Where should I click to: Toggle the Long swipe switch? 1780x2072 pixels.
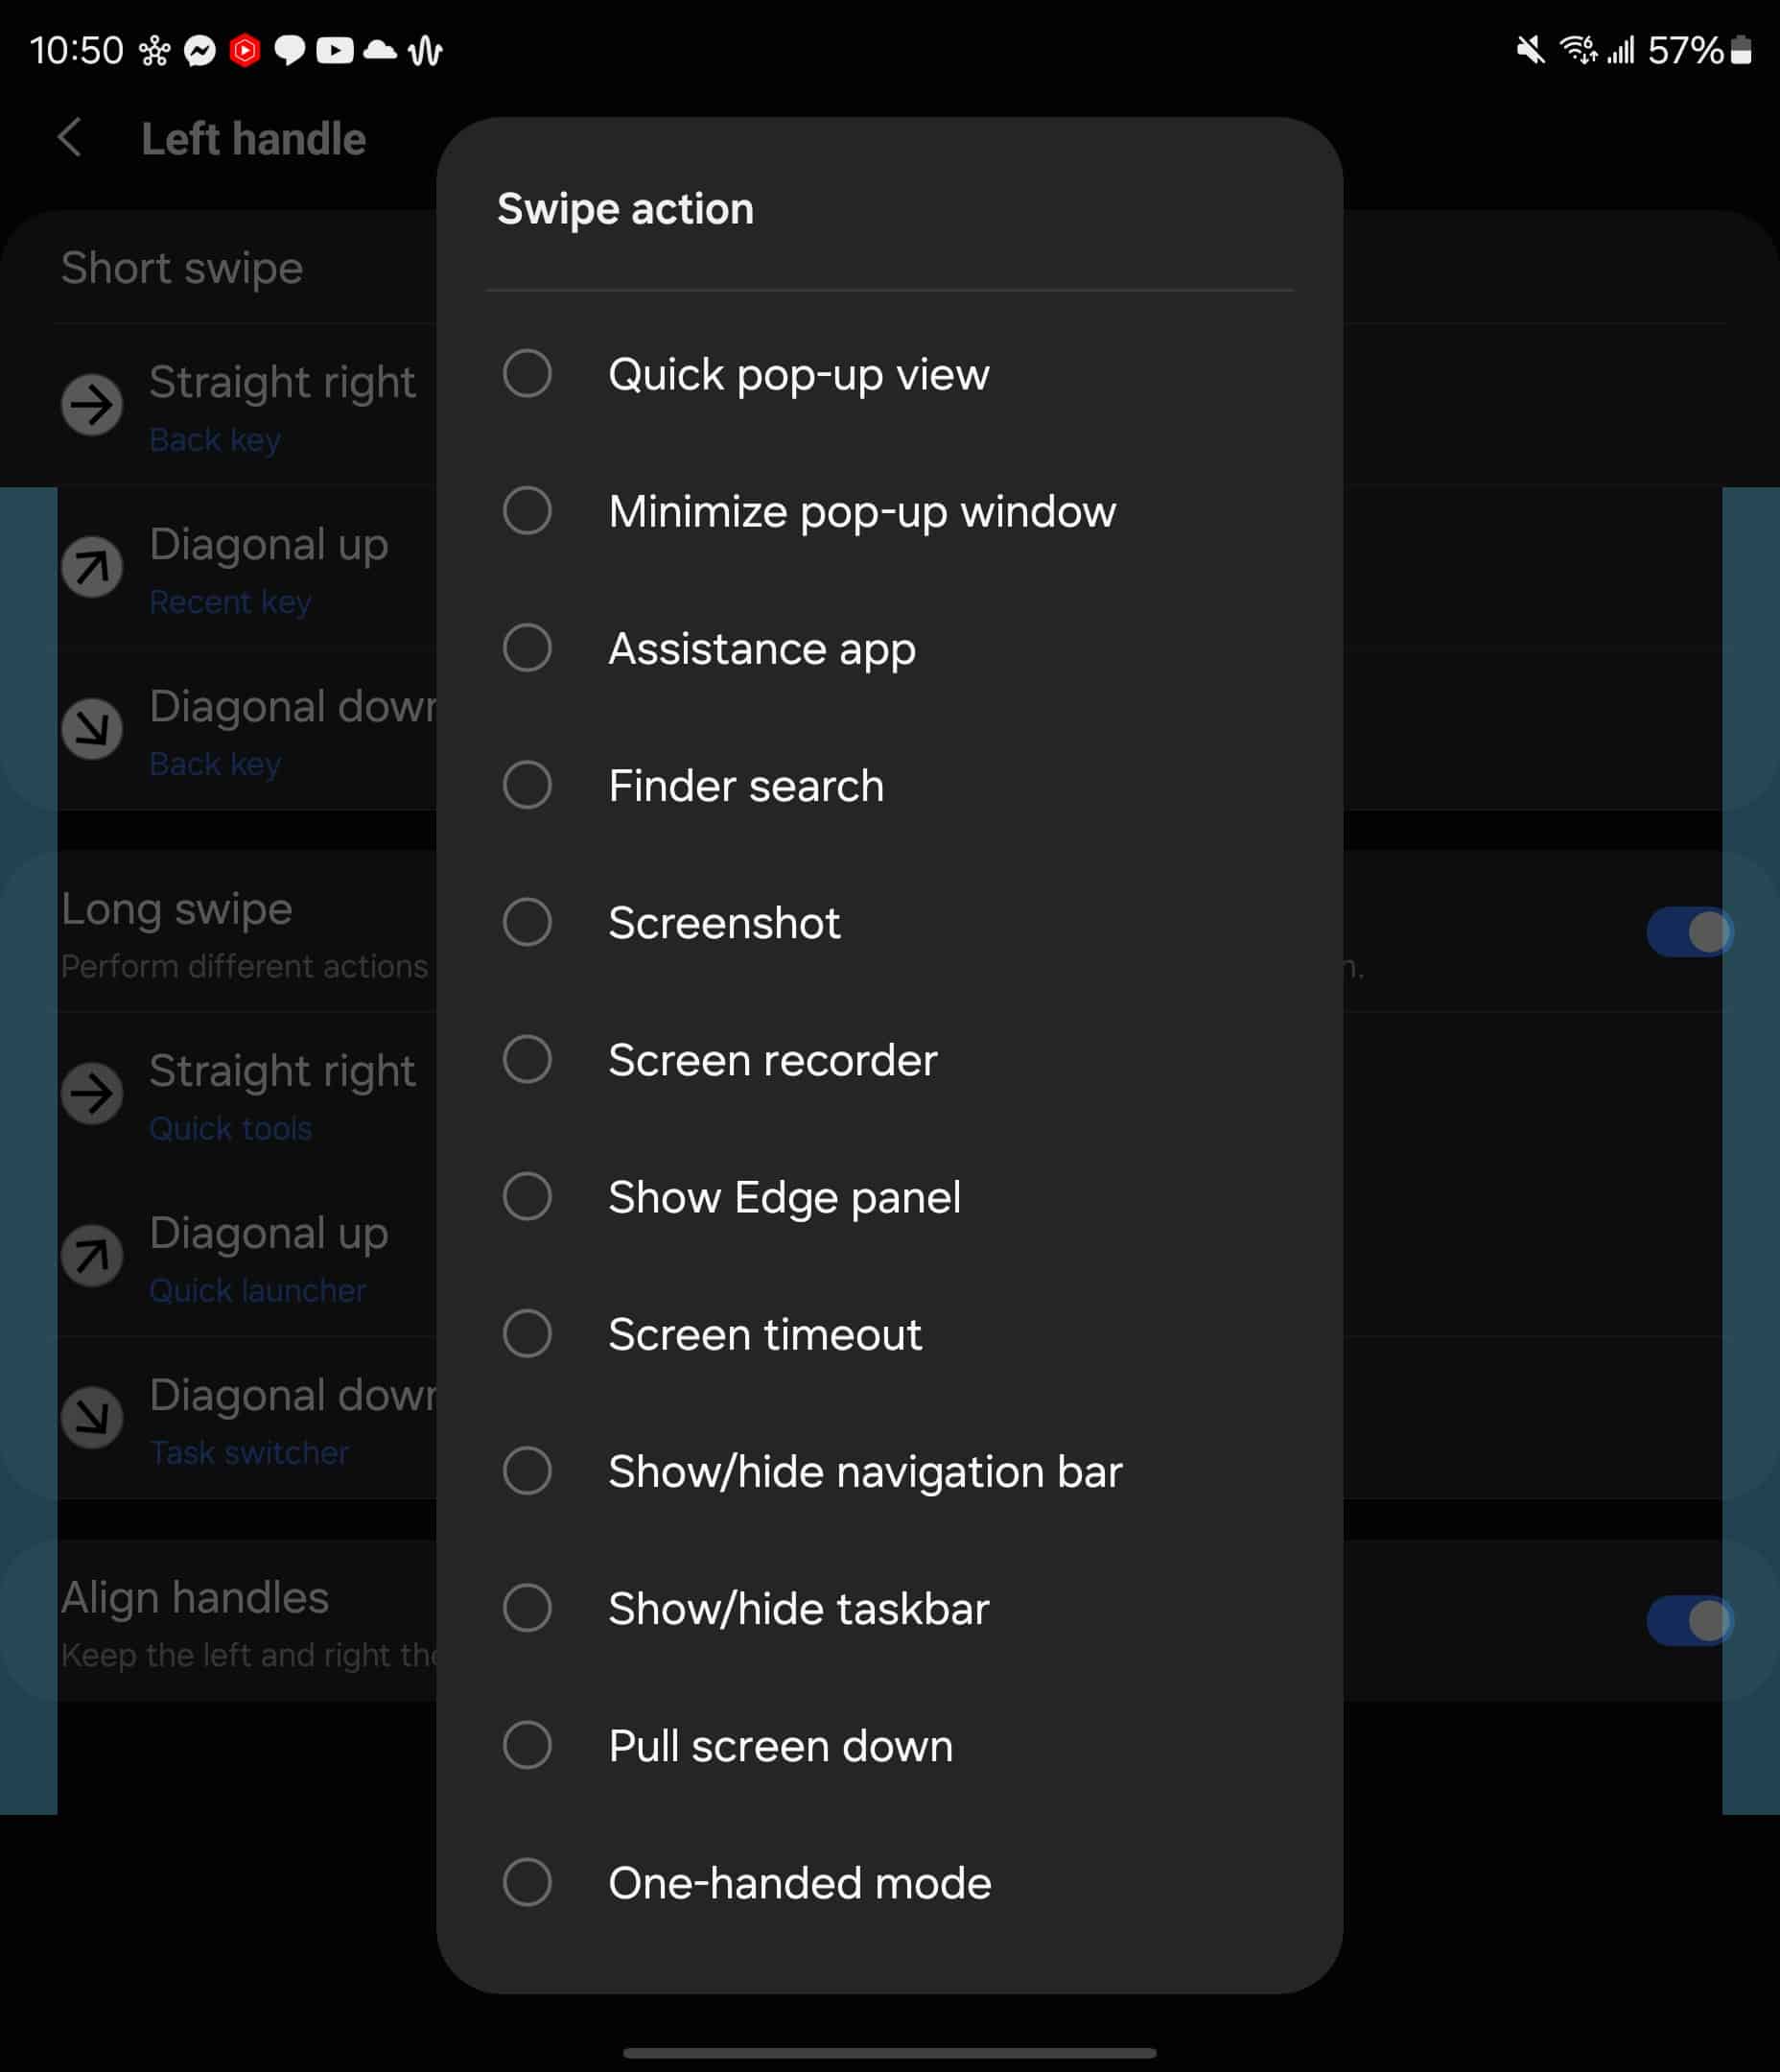(x=1690, y=932)
